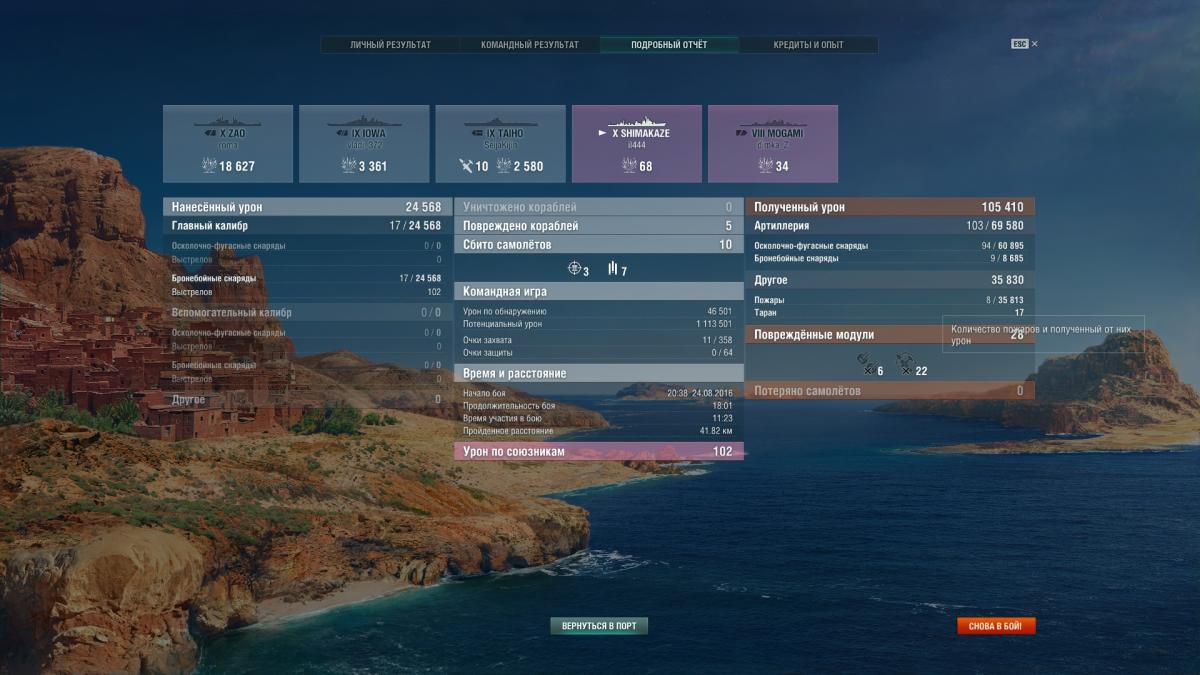Click the damage icon beside 2 580
Viewport: 1200px width, 675px height.
click(504, 166)
